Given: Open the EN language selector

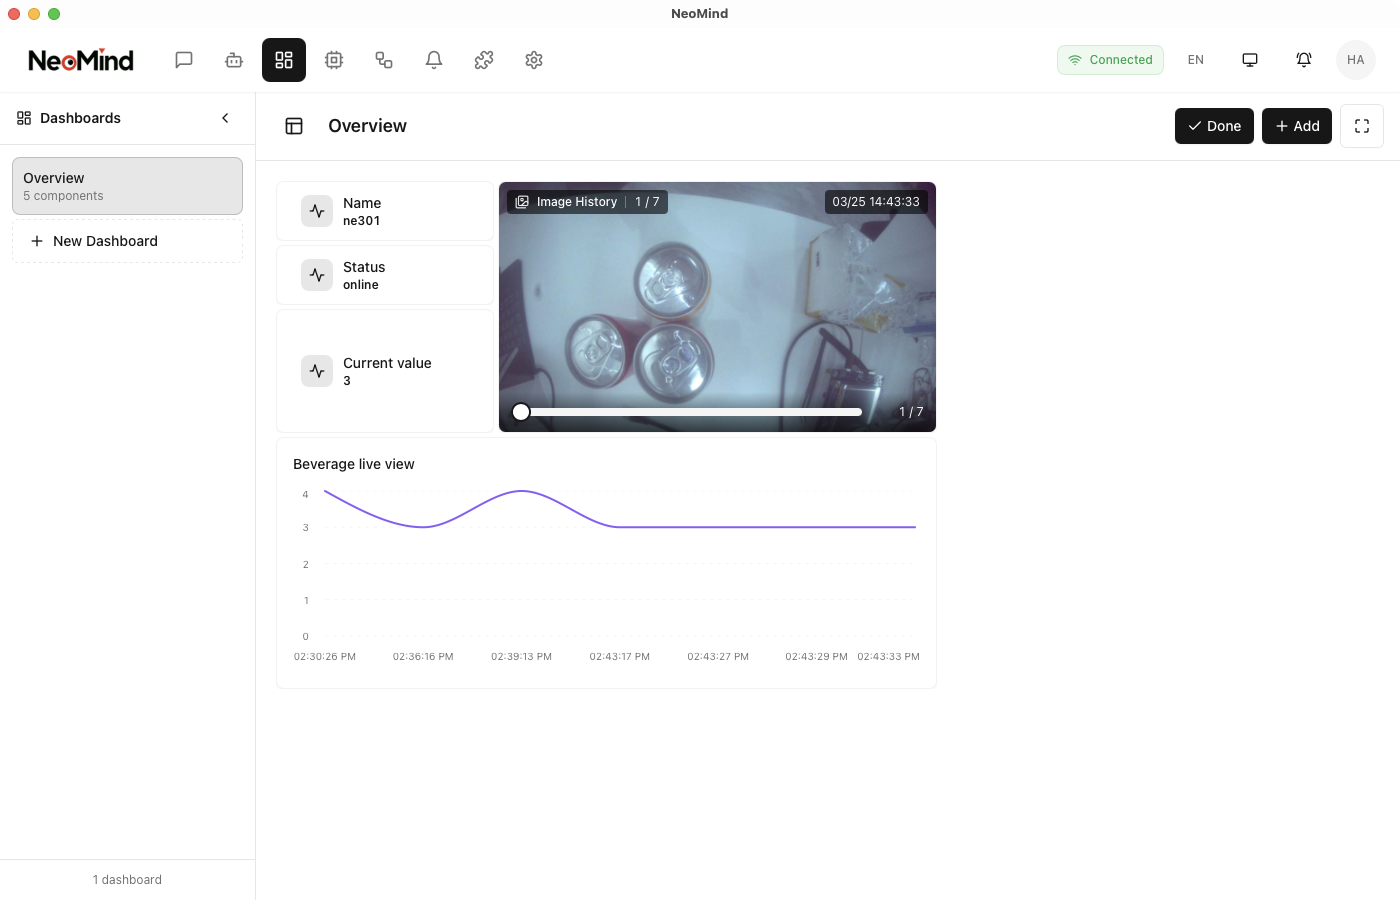Looking at the screenshot, I should pos(1196,60).
